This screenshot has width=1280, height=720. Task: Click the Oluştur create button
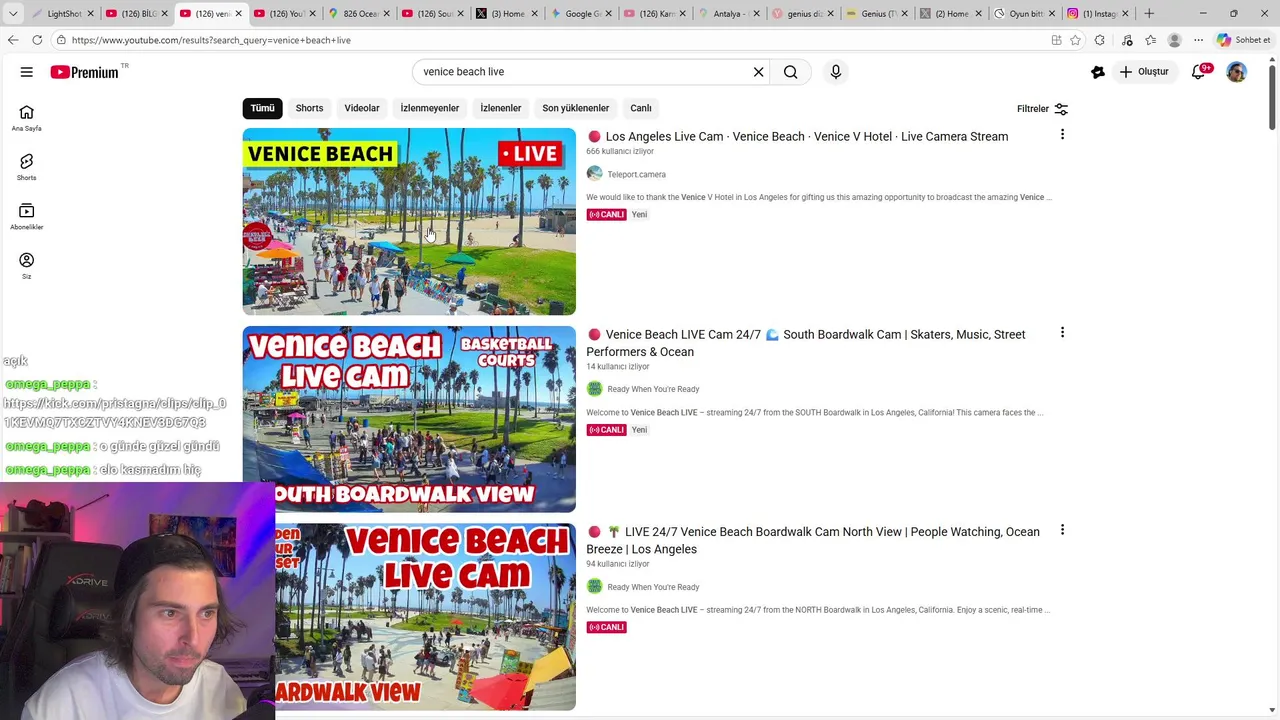click(1144, 72)
